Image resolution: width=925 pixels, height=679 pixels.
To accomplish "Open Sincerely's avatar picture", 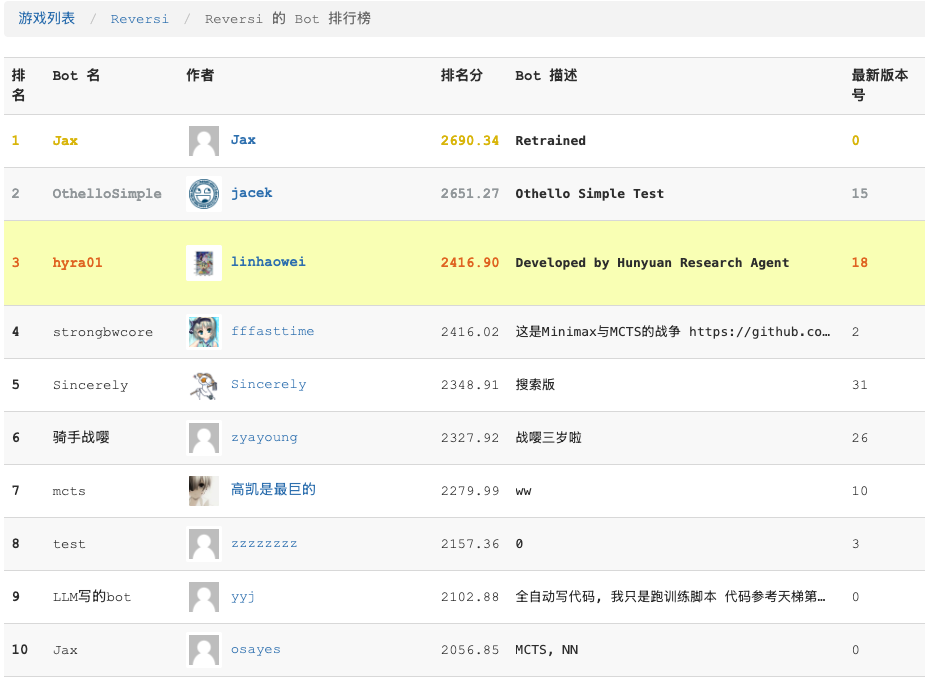I will (204, 385).
